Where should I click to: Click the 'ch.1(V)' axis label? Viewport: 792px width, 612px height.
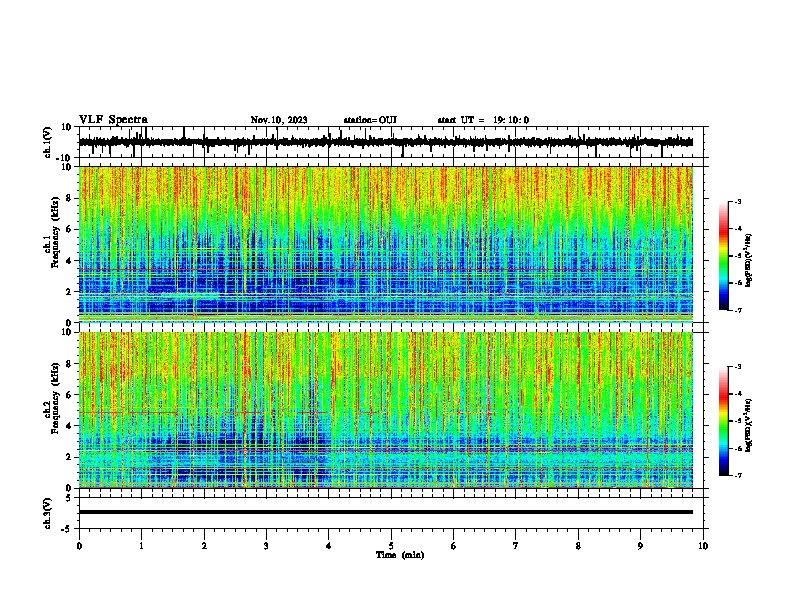coord(47,142)
